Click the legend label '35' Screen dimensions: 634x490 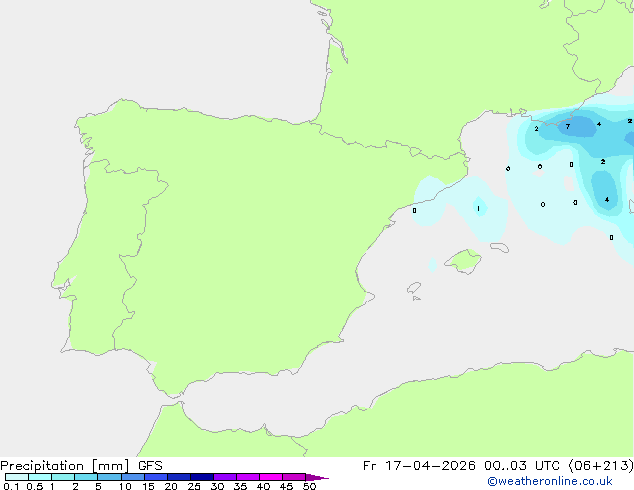coord(240,486)
